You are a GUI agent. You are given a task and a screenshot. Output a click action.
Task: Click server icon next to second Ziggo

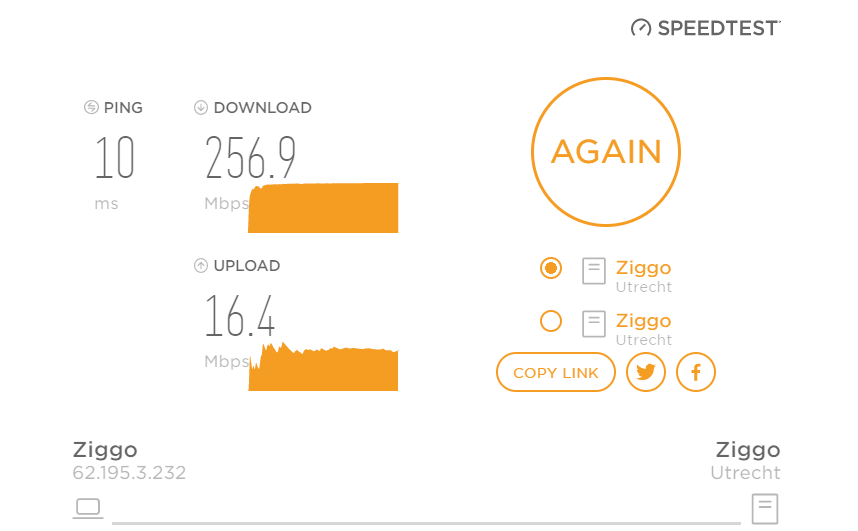(594, 324)
